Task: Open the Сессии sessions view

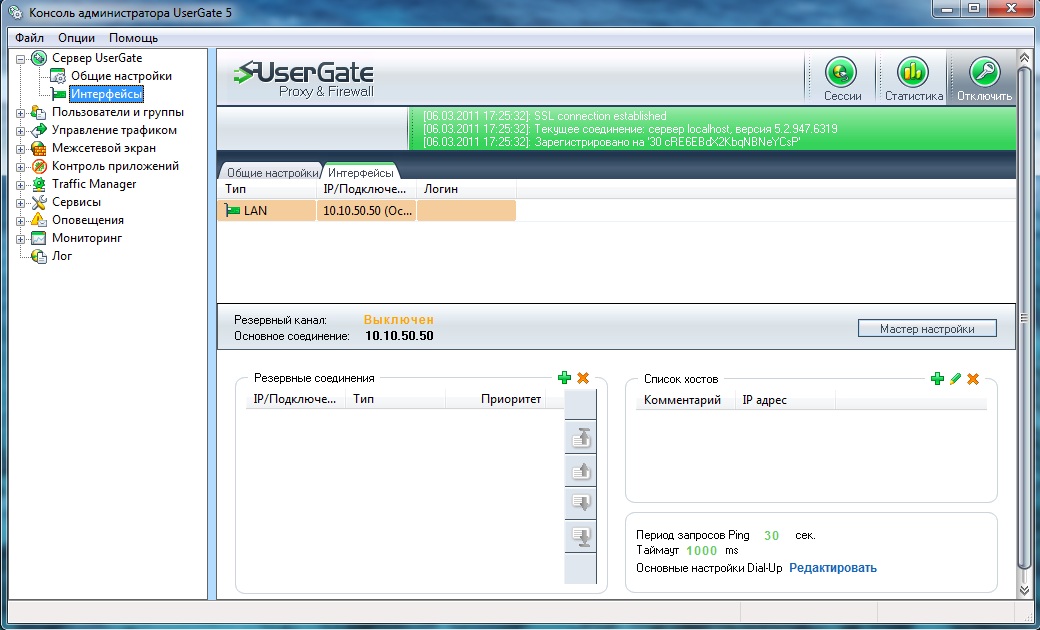Action: pyautogui.click(x=841, y=78)
